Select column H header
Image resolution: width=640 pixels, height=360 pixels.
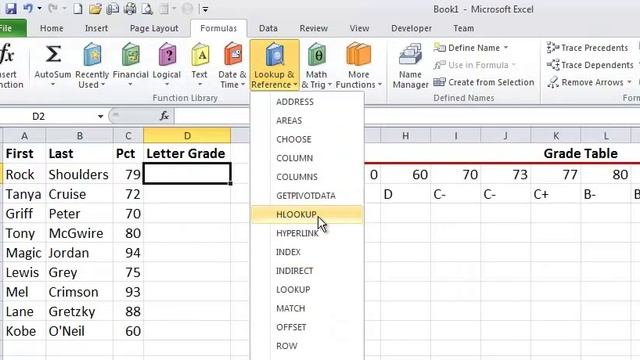(x=405, y=136)
